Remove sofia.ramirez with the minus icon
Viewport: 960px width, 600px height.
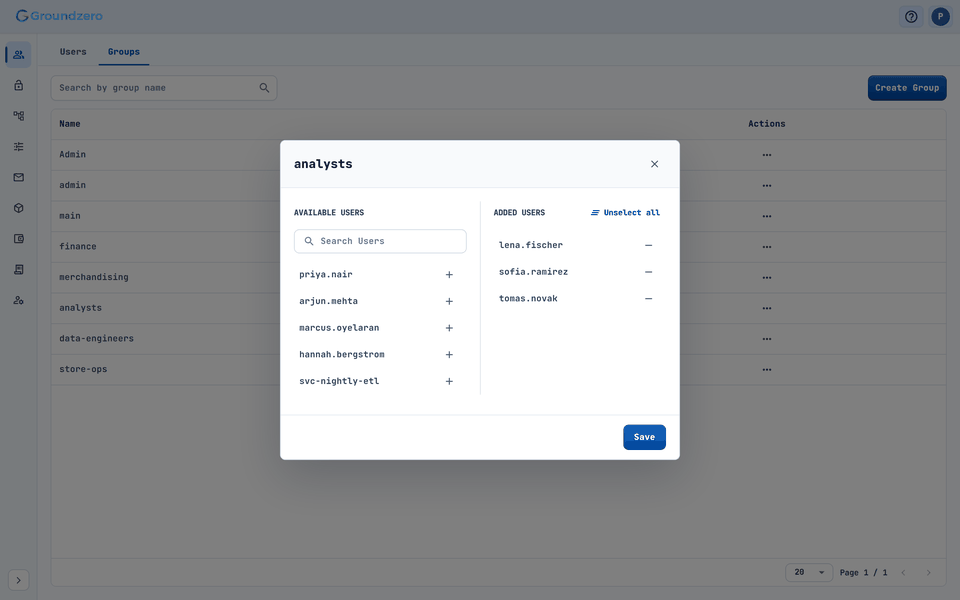tap(648, 272)
